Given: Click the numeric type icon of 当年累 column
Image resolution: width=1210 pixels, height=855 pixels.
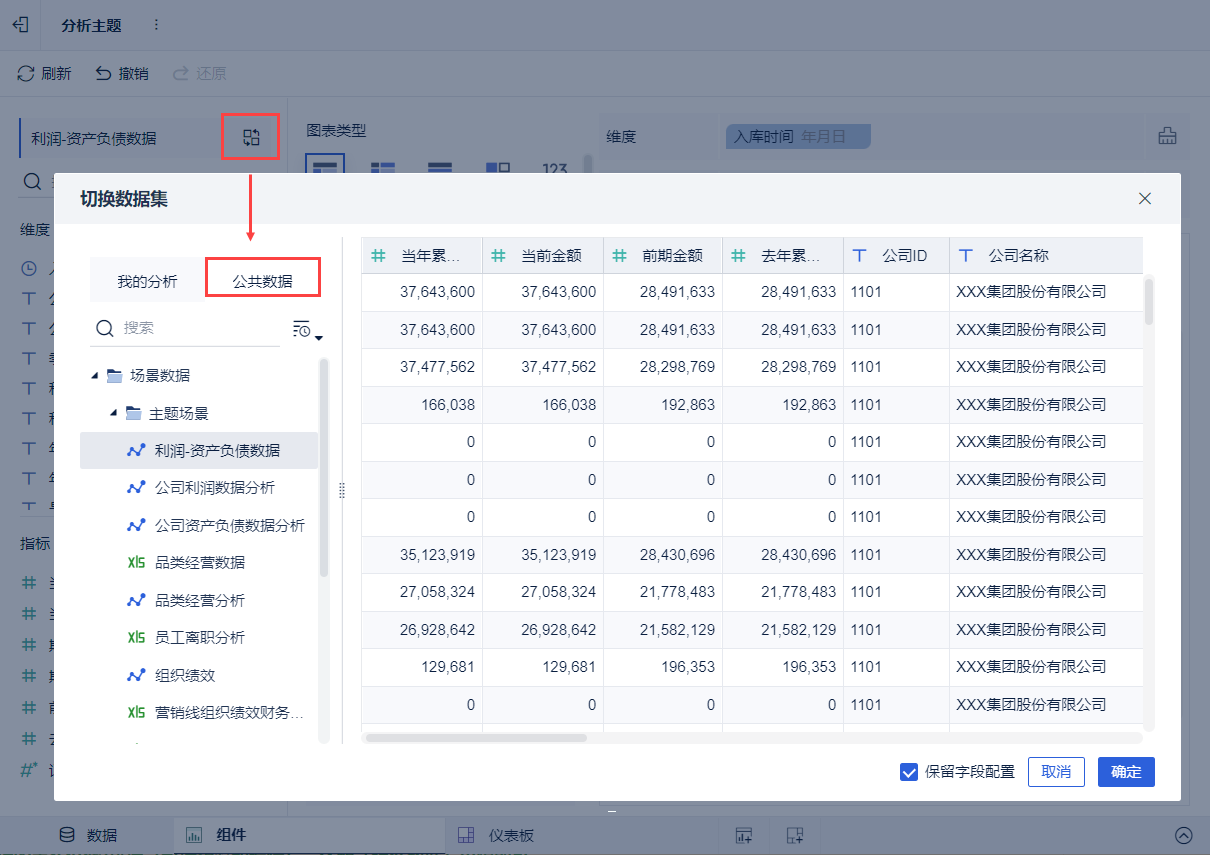Looking at the screenshot, I should [x=378, y=256].
